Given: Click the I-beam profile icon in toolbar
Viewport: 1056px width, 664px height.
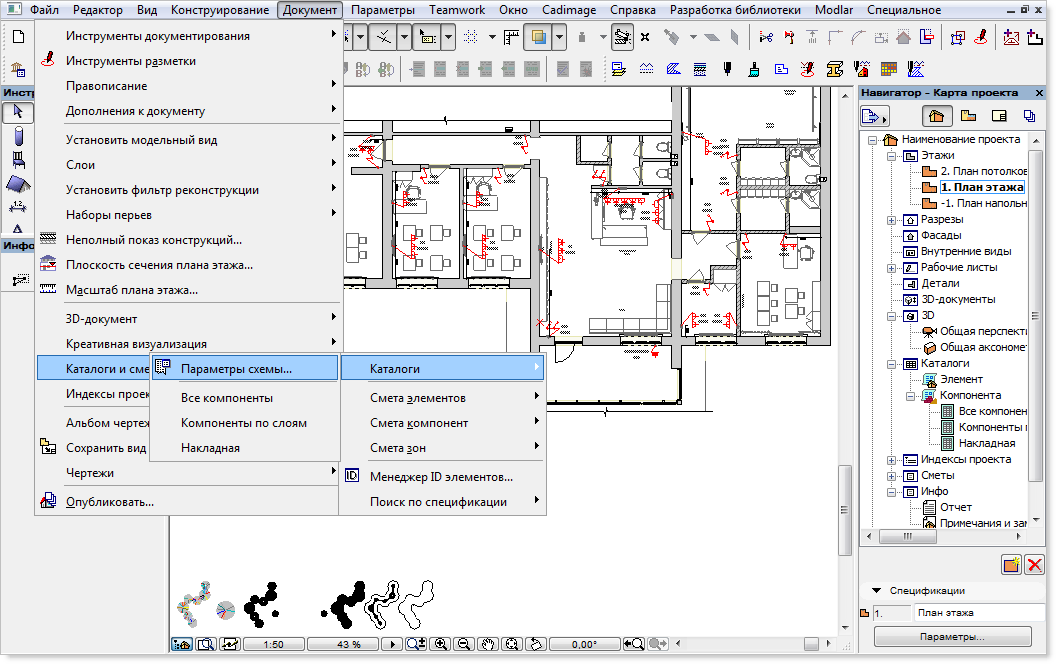Looking at the screenshot, I should (834, 69).
